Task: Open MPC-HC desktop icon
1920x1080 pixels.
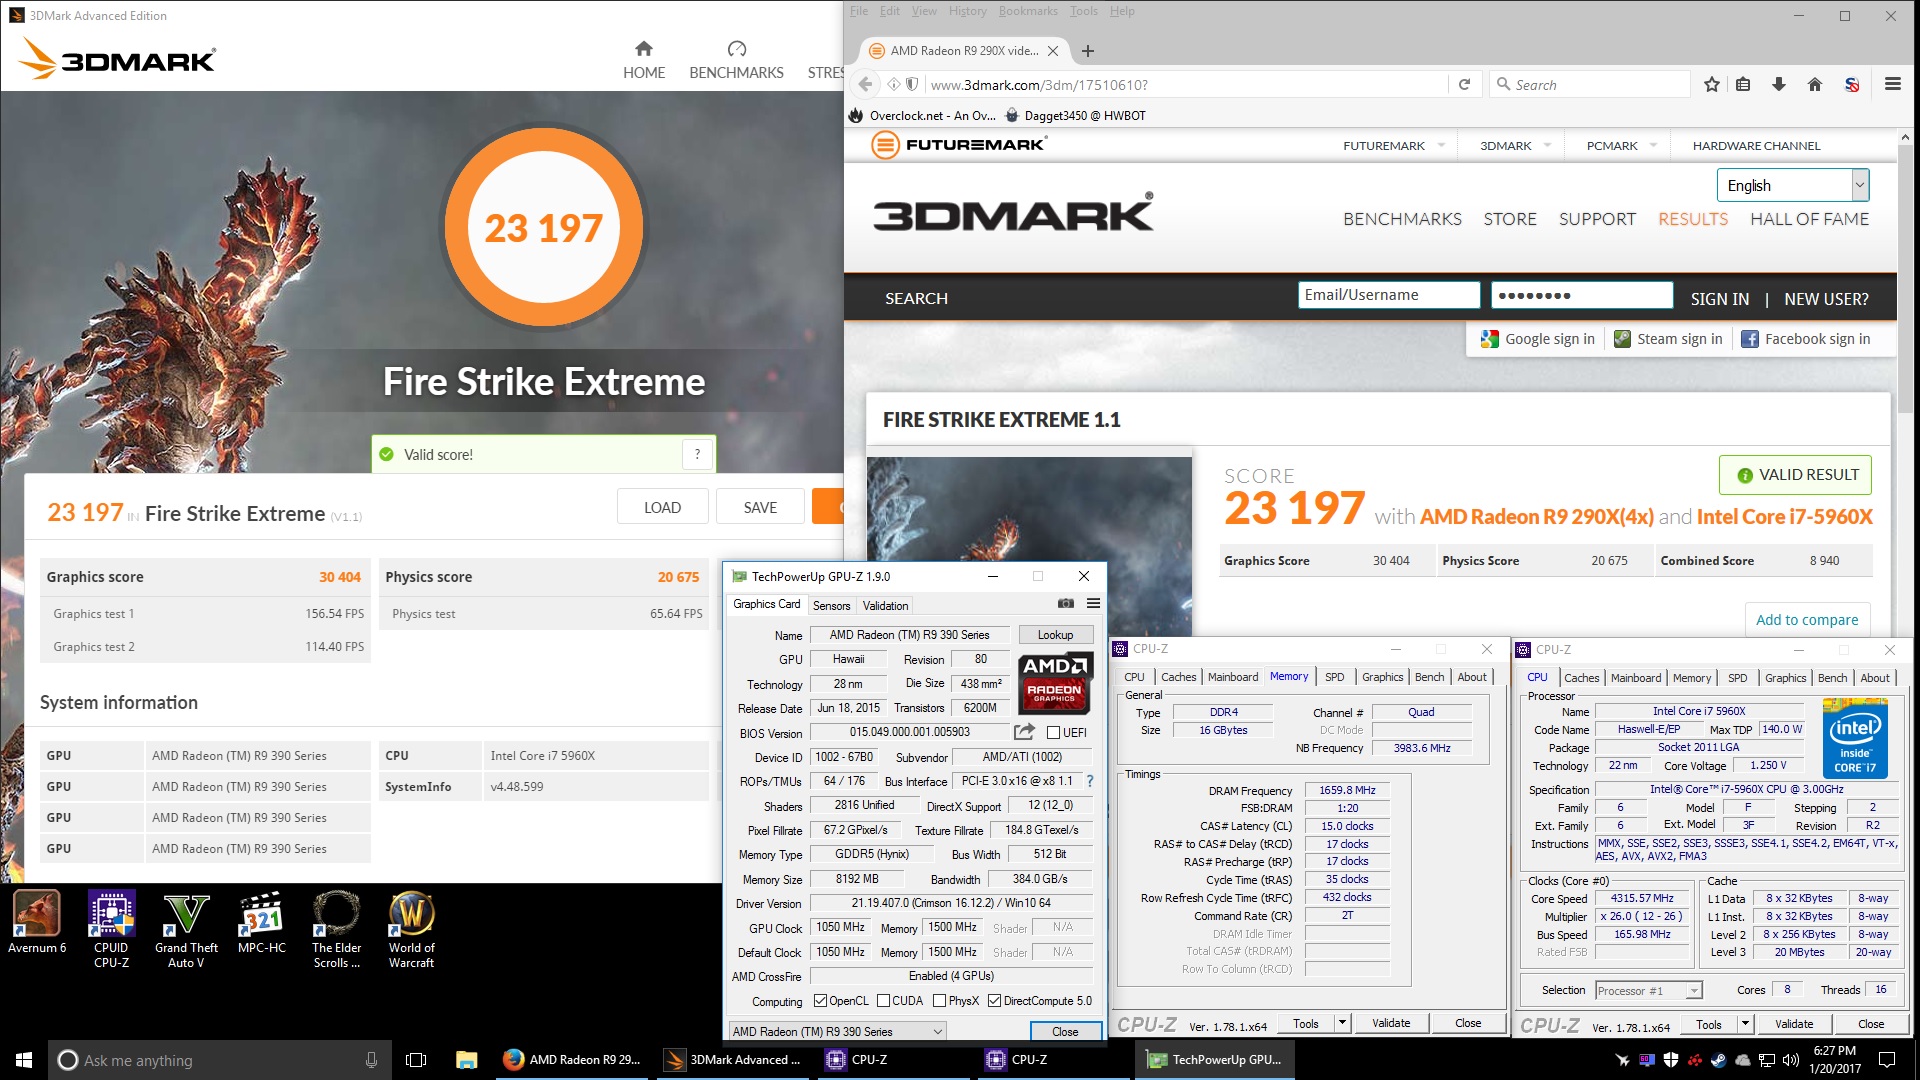Action: coord(262,922)
